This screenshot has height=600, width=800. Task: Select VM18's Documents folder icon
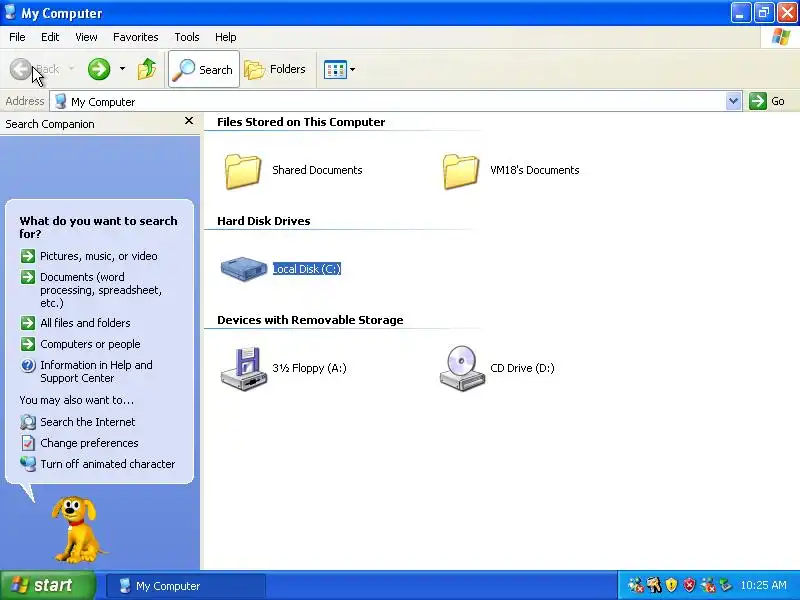point(461,171)
